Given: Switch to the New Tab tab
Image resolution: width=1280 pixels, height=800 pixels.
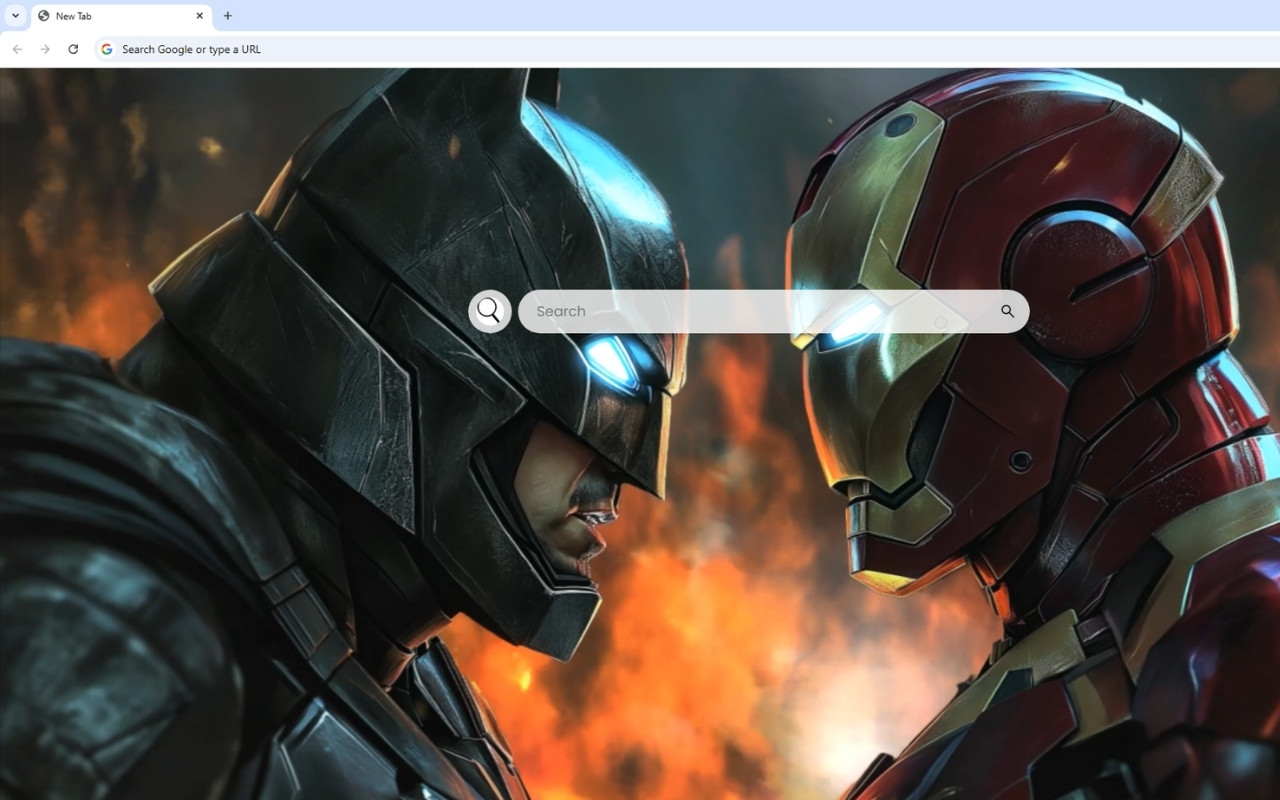Looking at the screenshot, I should pos(110,16).
